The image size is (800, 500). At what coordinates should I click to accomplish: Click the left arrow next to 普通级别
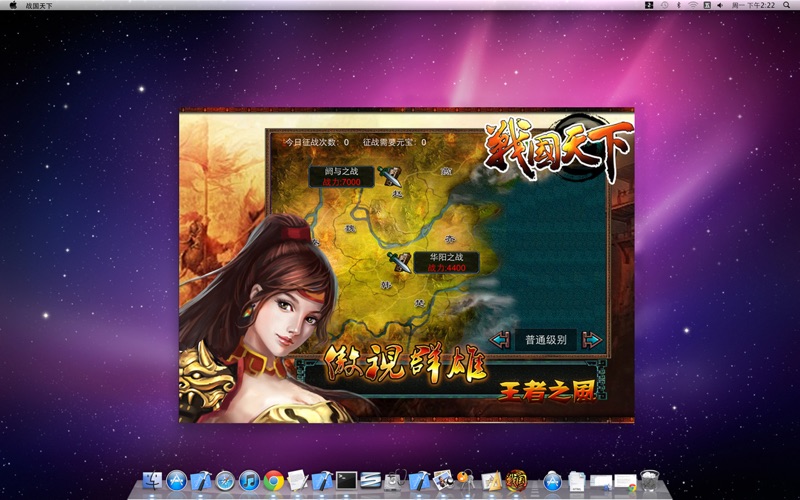tap(500, 340)
